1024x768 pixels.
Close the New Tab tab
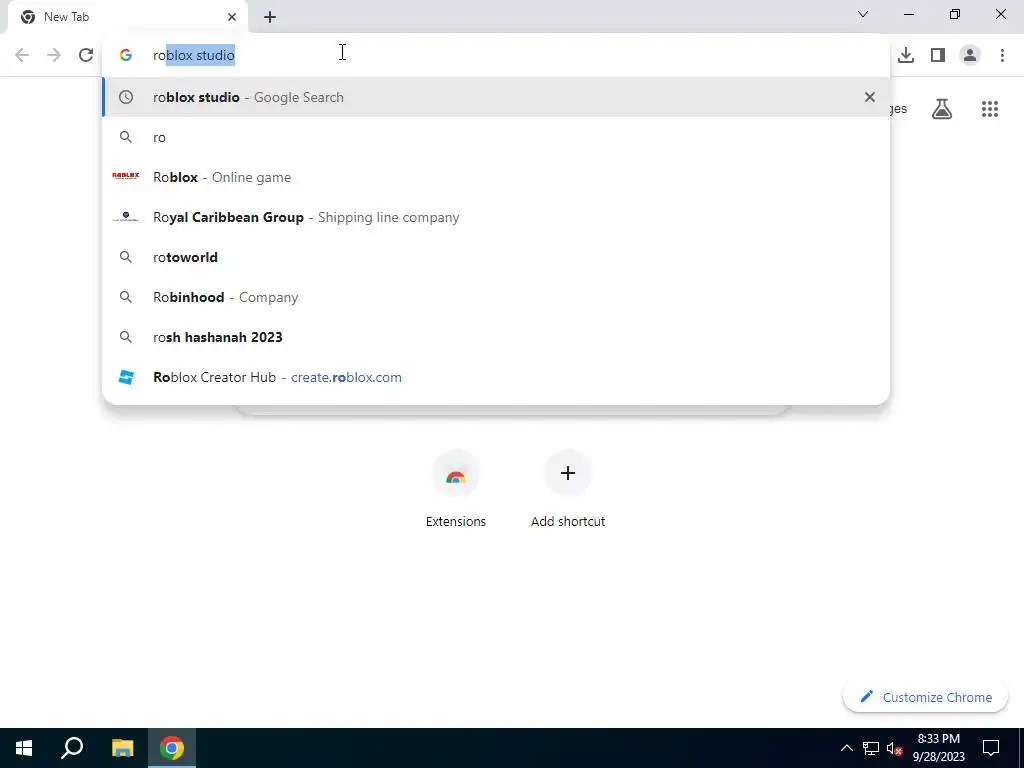(x=232, y=17)
